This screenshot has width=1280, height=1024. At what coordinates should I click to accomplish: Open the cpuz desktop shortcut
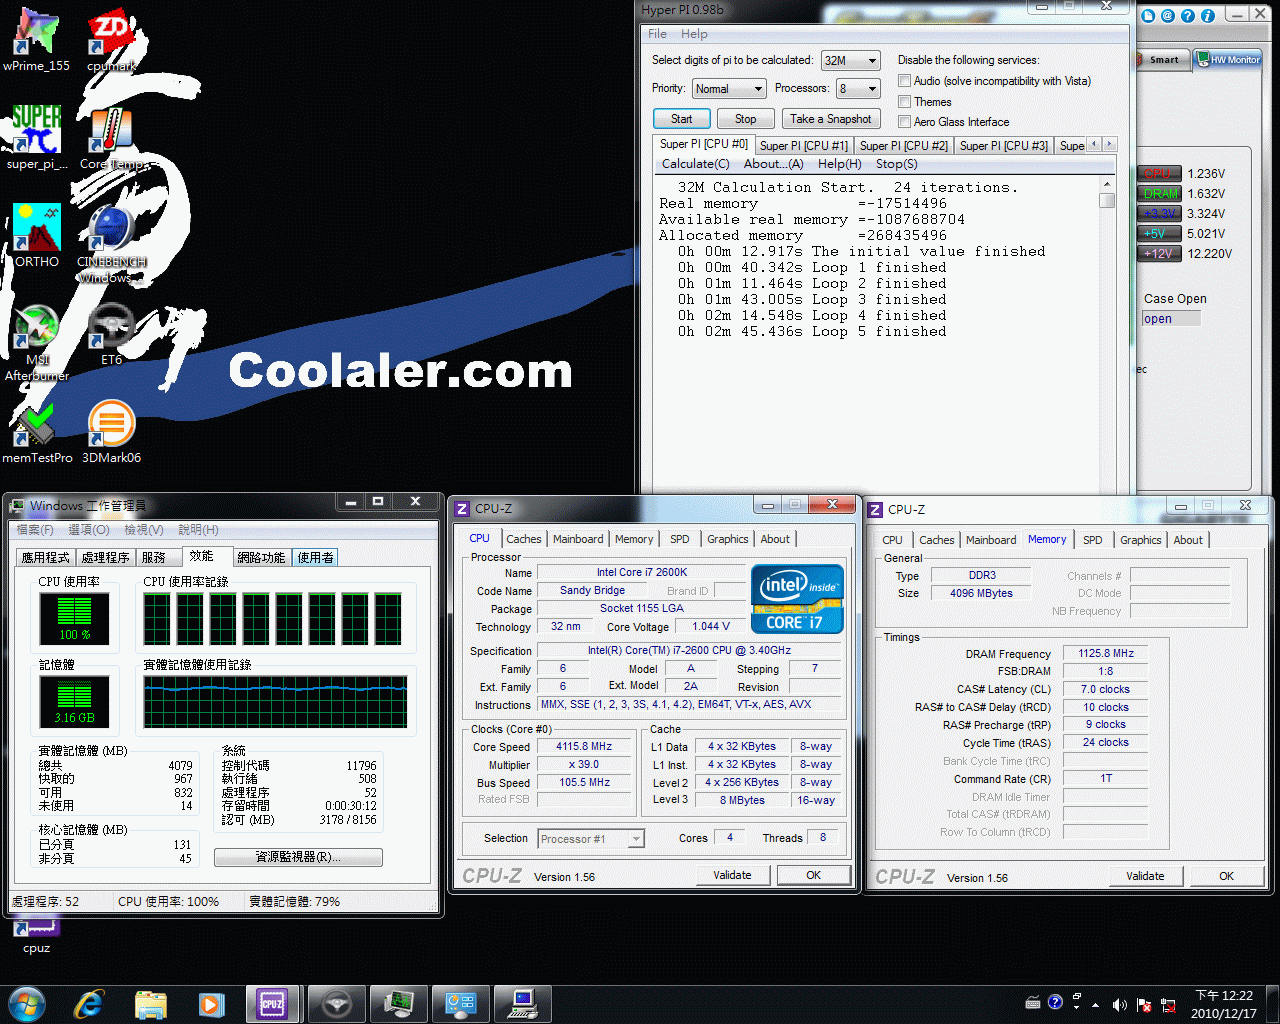click(x=37, y=936)
